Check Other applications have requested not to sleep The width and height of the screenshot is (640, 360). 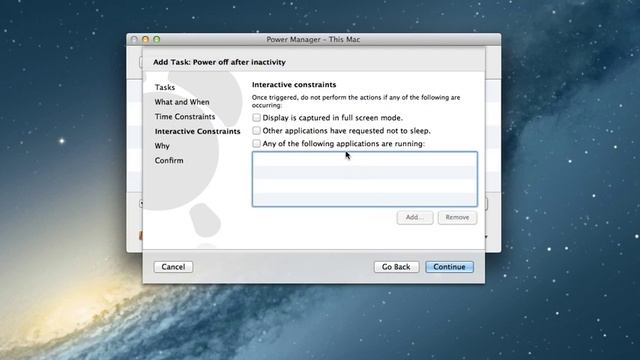[x=256, y=131]
